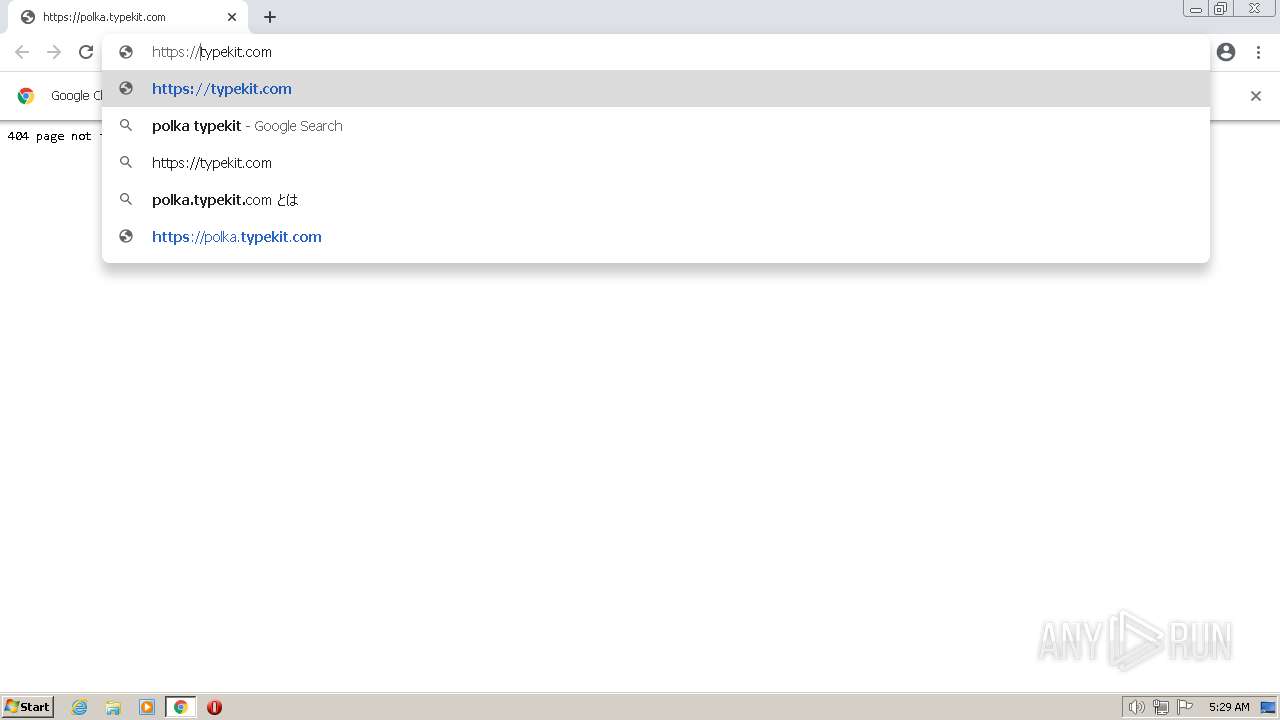Click the globe icon beside https://polka.typekit.com suggestion
The width and height of the screenshot is (1280, 720).
coord(126,237)
